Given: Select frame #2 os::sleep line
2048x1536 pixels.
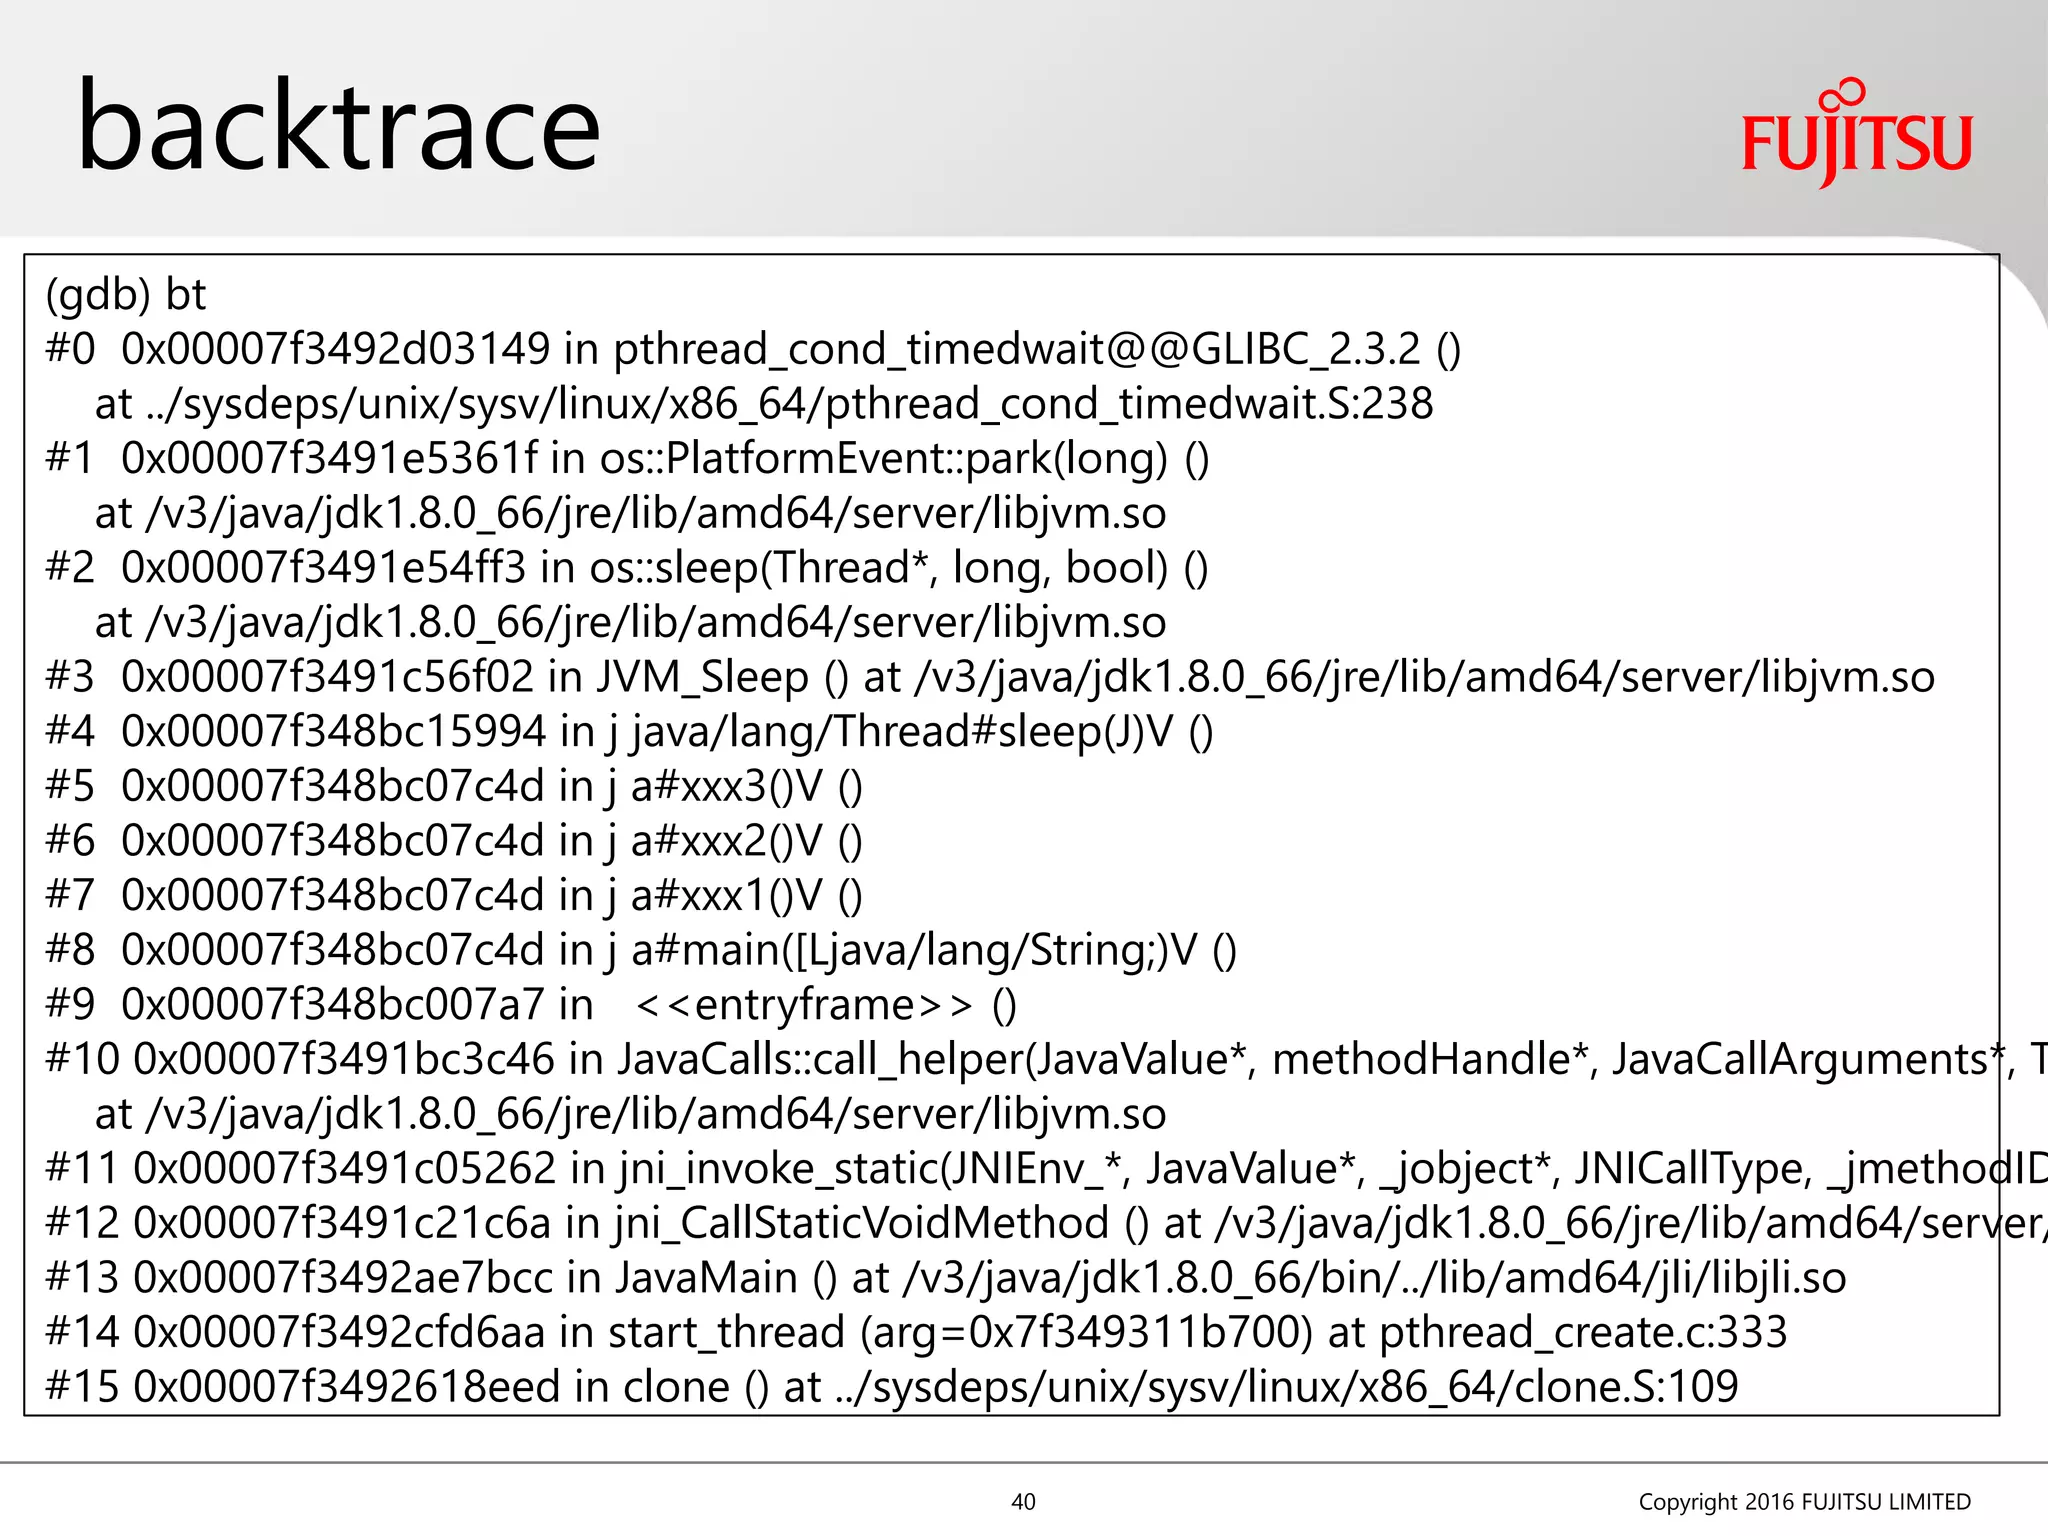Looking at the screenshot, I should [x=627, y=567].
